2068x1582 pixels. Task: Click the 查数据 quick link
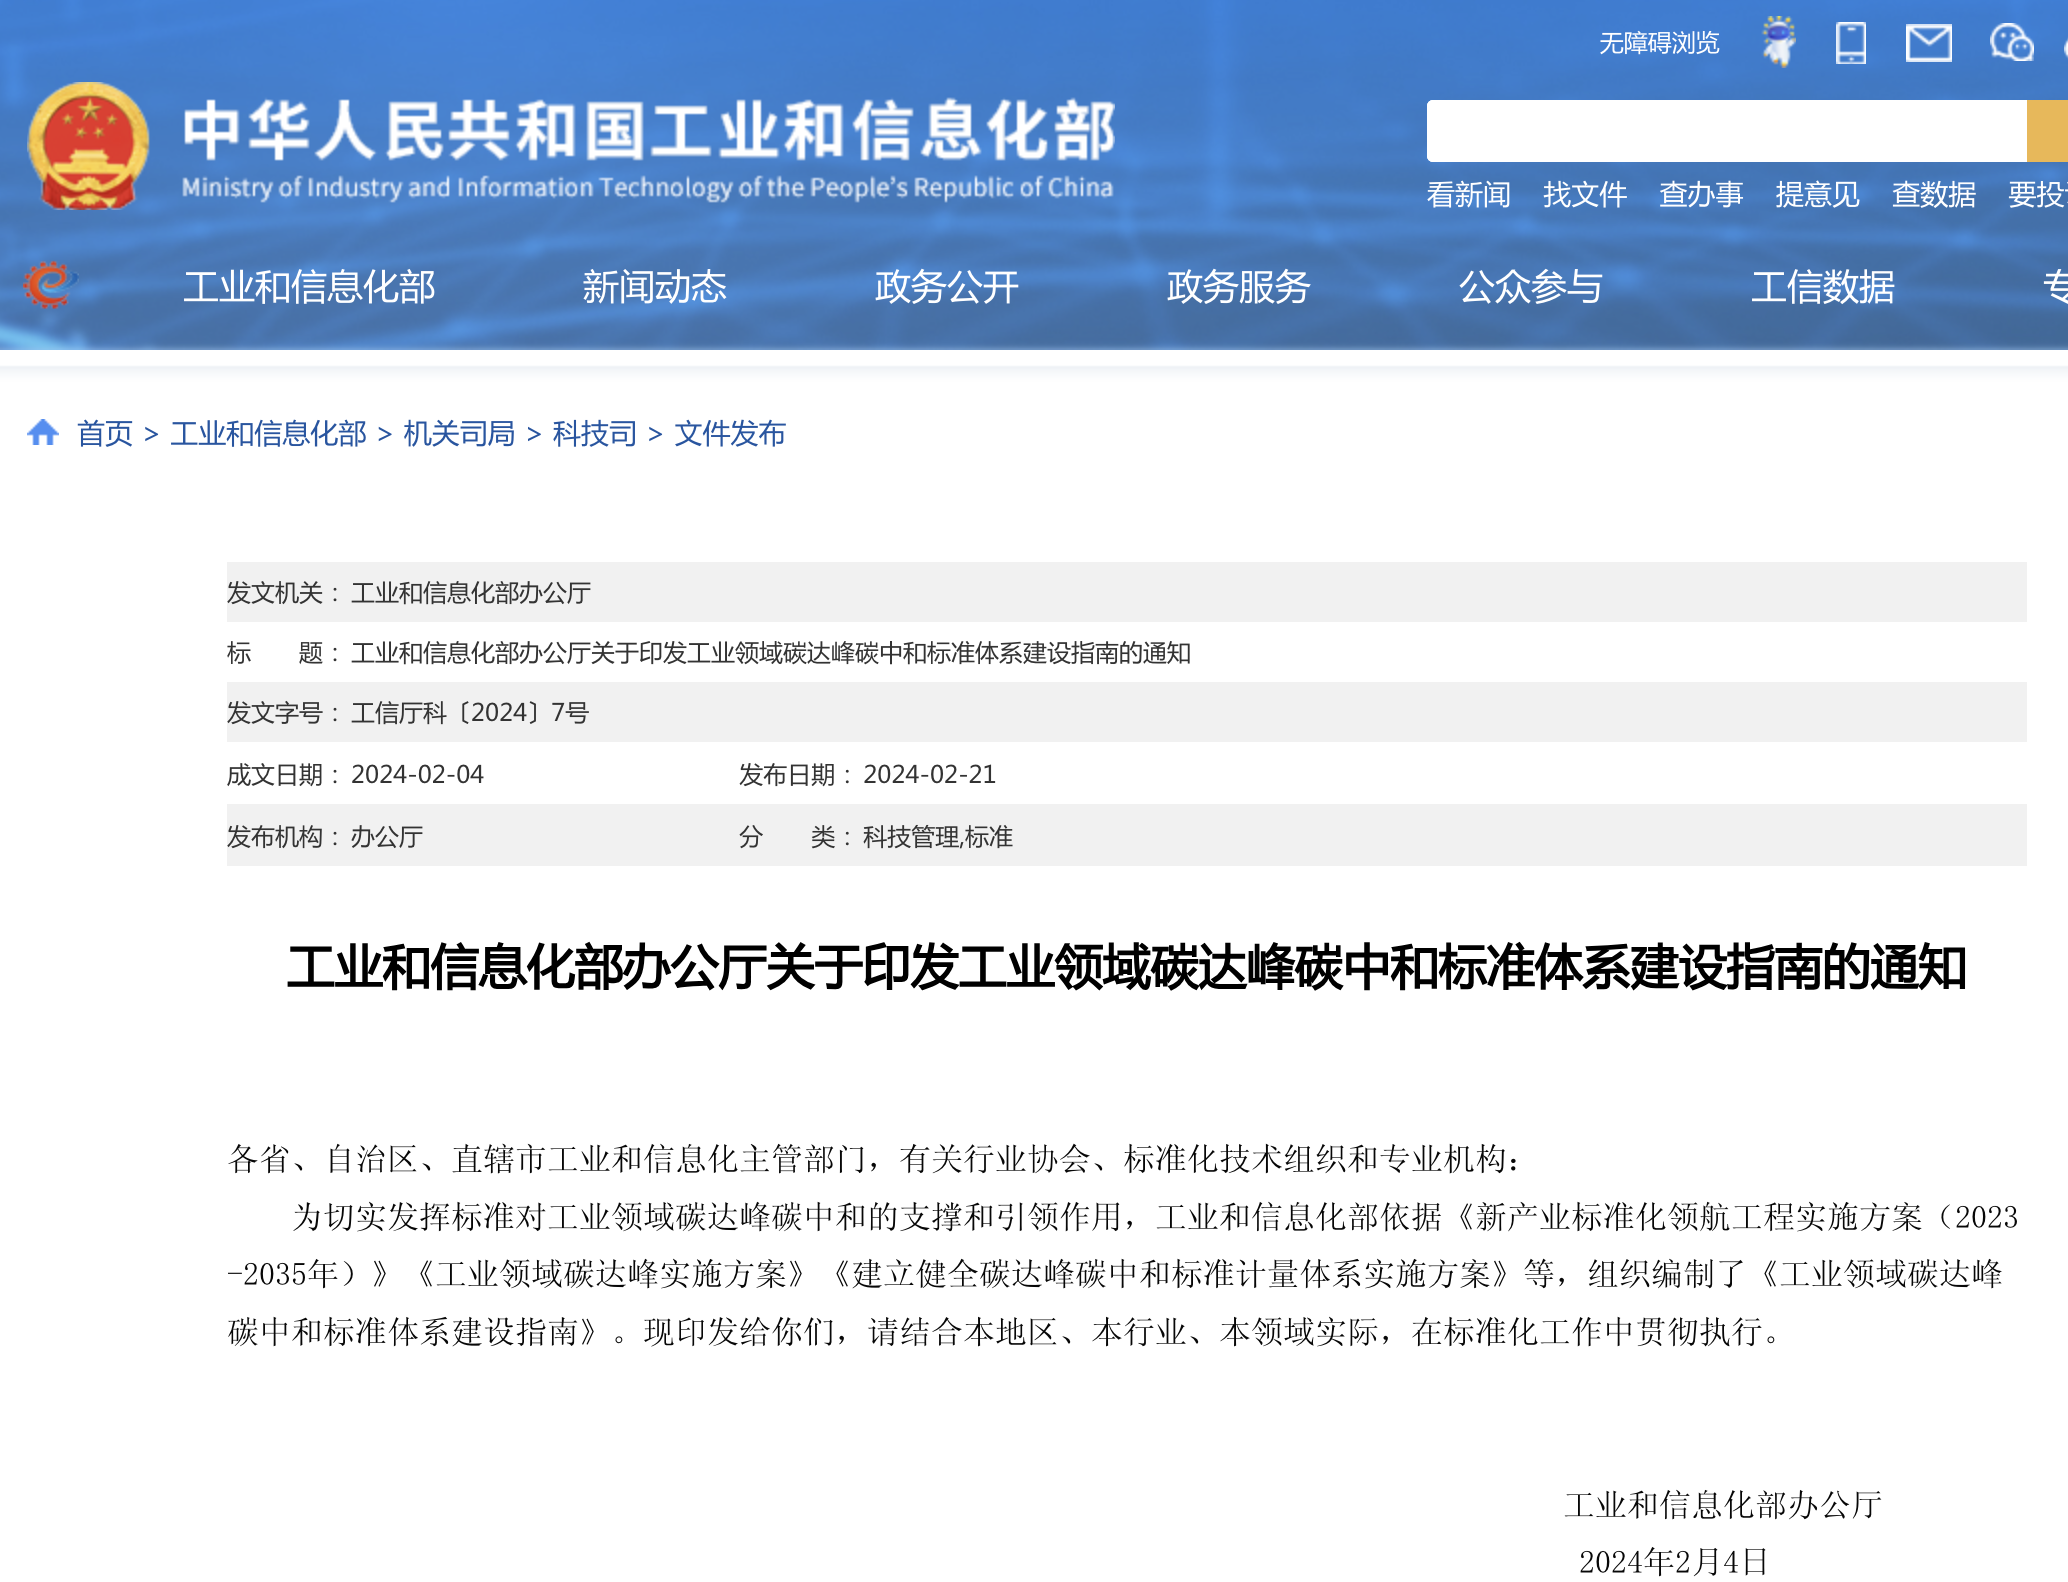(x=1932, y=195)
